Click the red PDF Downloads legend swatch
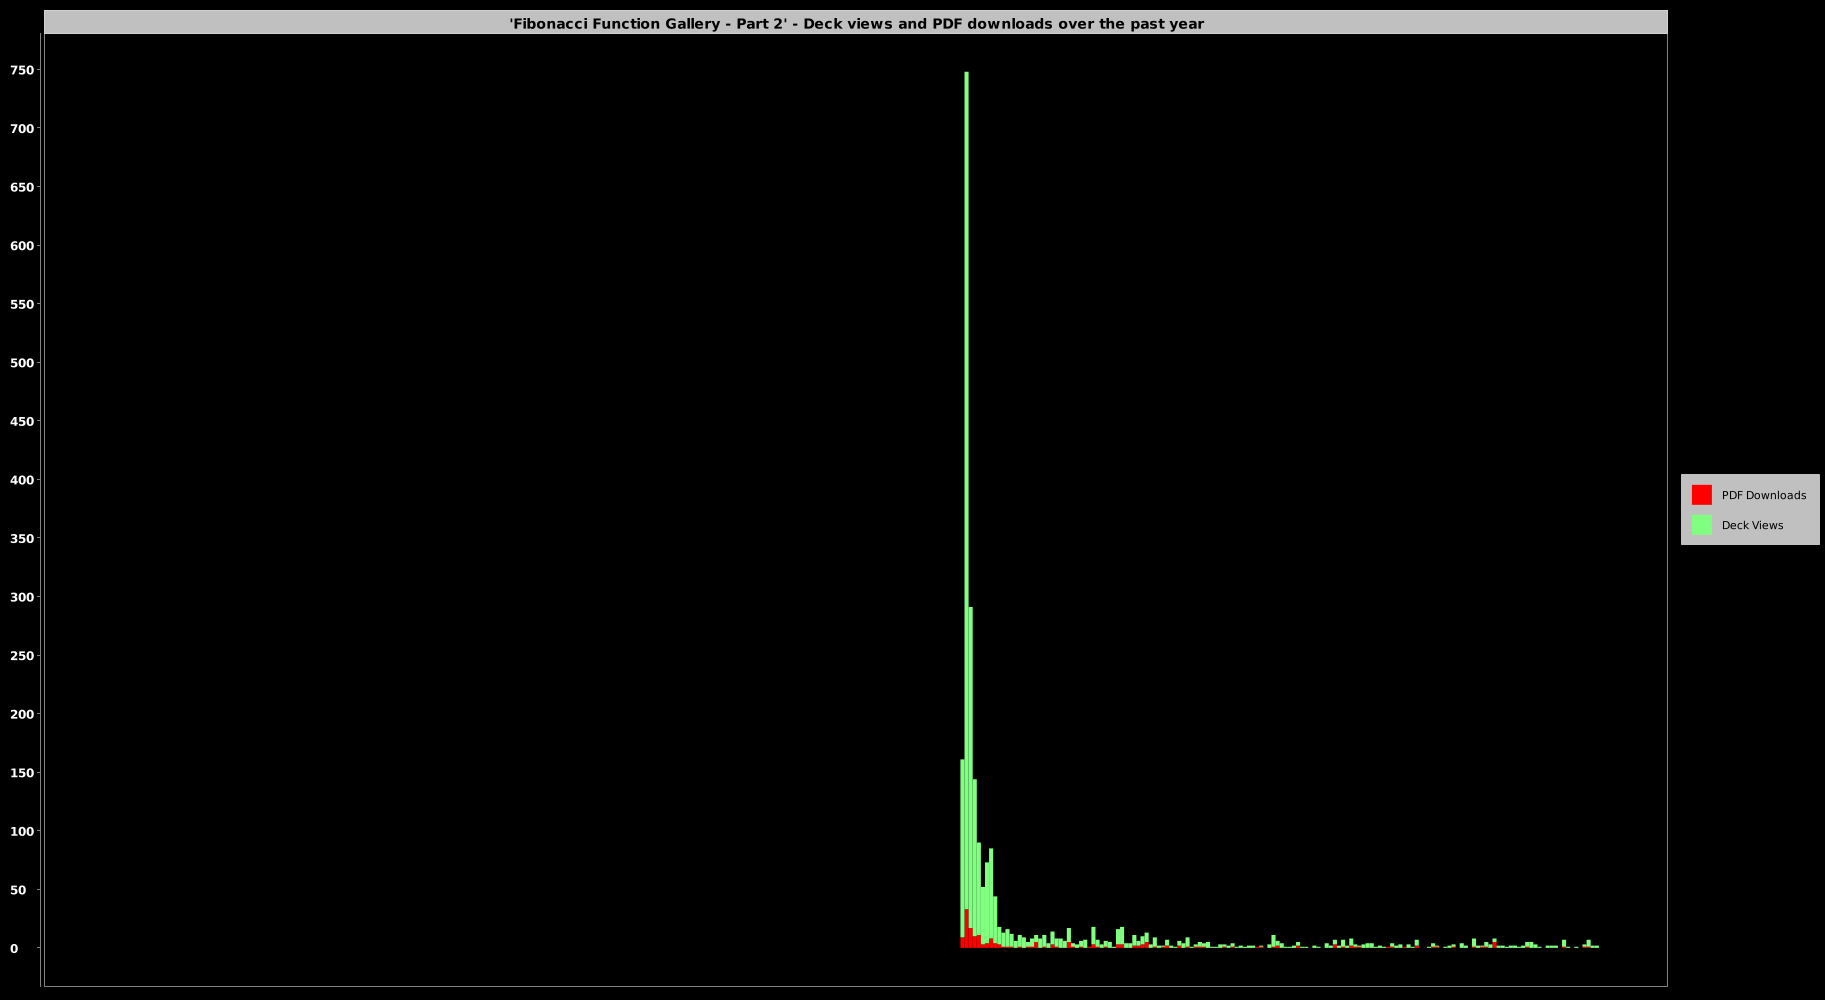Screen dimensions: 1825x1000 coord(1701,495)
